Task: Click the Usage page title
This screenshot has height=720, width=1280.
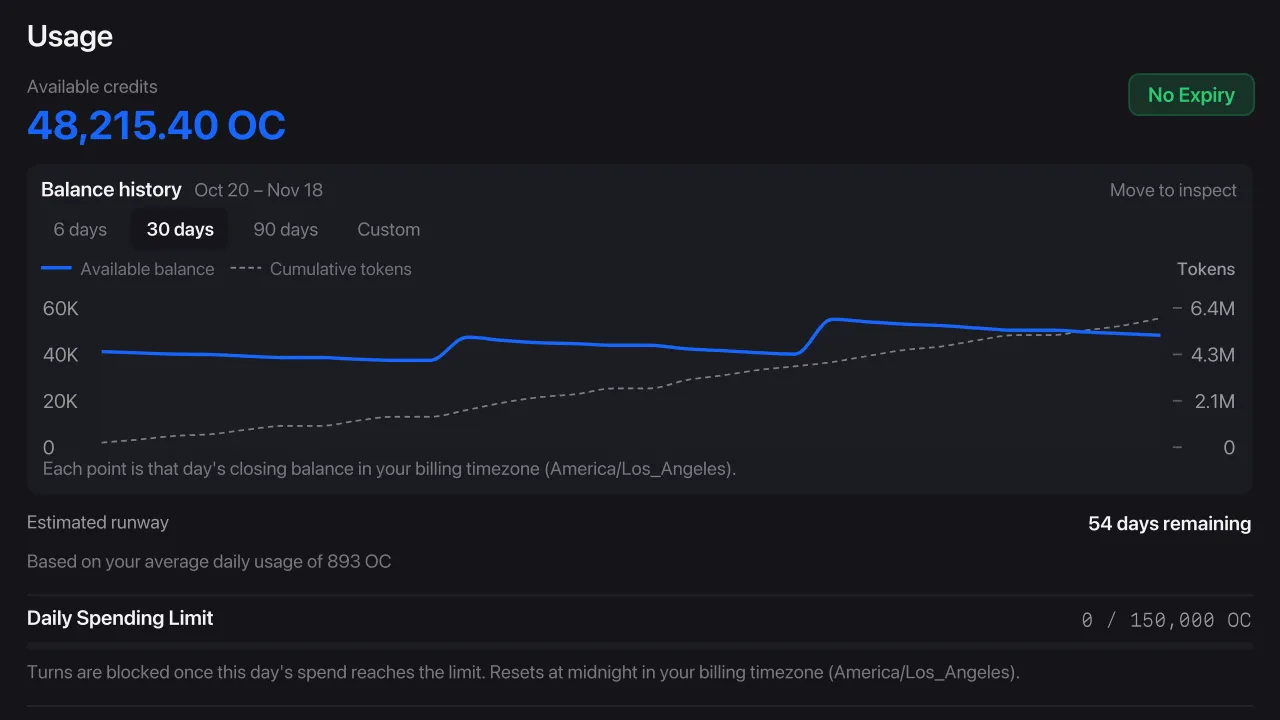Action: (x=70, y=36)
